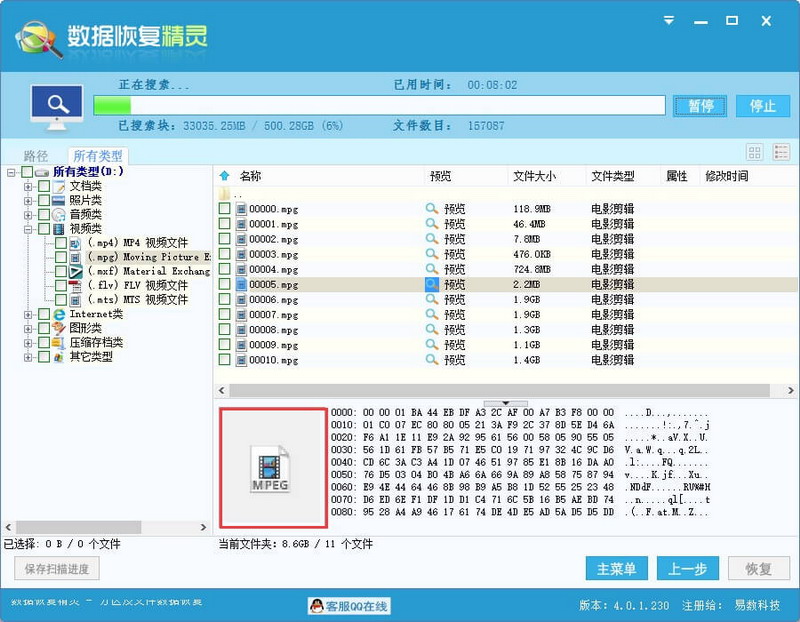The height and width of the screenshot is (622, 800).
Task: Expand the 音频类 tree node
Action: pyautogui.click(x=28, y=215)
